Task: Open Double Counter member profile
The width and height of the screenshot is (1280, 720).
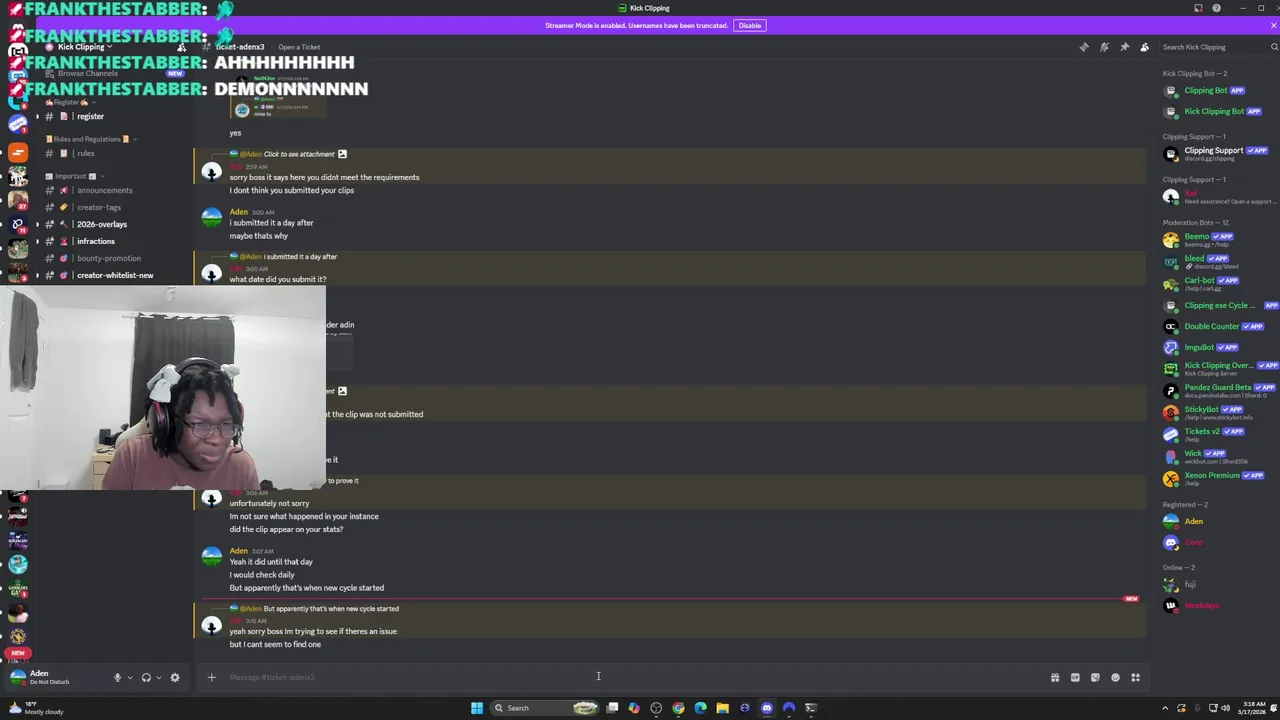Action: (1218, 326)
